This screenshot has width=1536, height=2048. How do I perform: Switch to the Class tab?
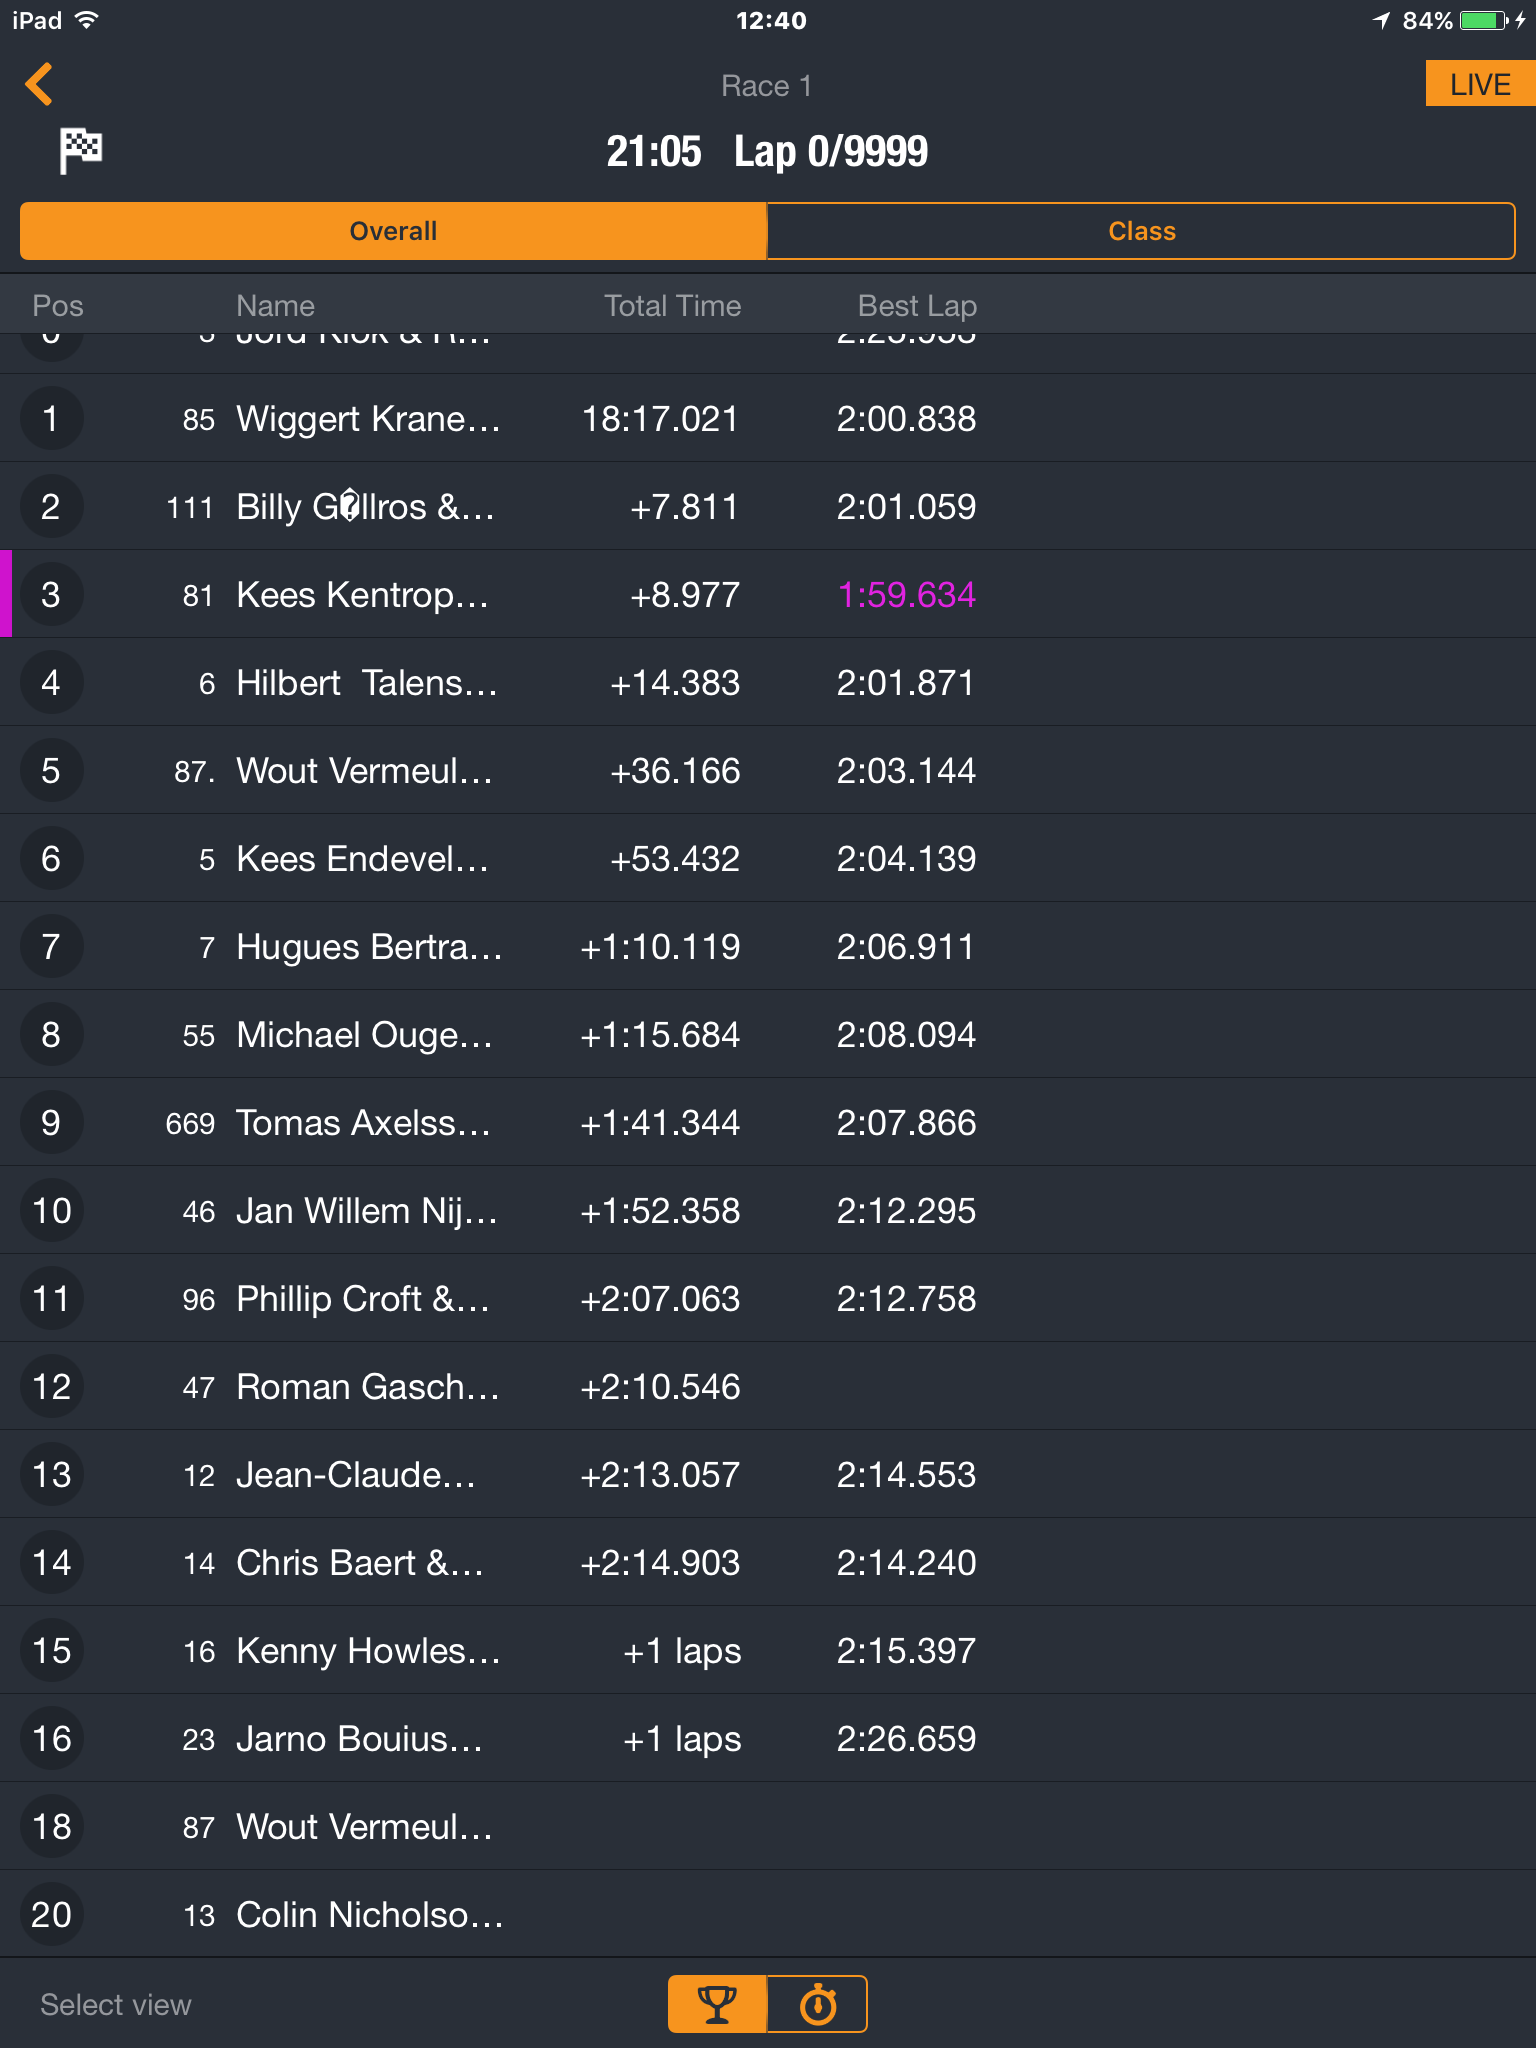pyautogui.click(x=1141, y=231)
